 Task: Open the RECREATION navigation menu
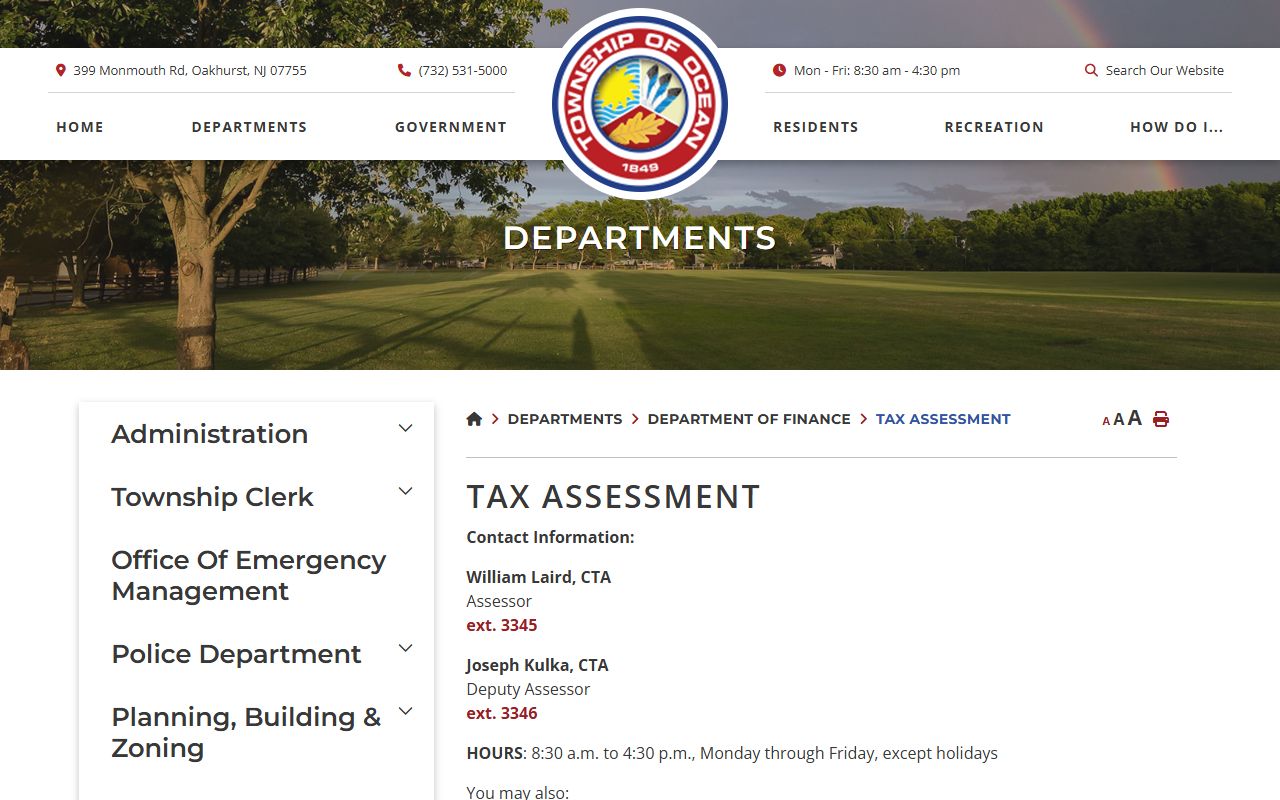pos(994,127)
